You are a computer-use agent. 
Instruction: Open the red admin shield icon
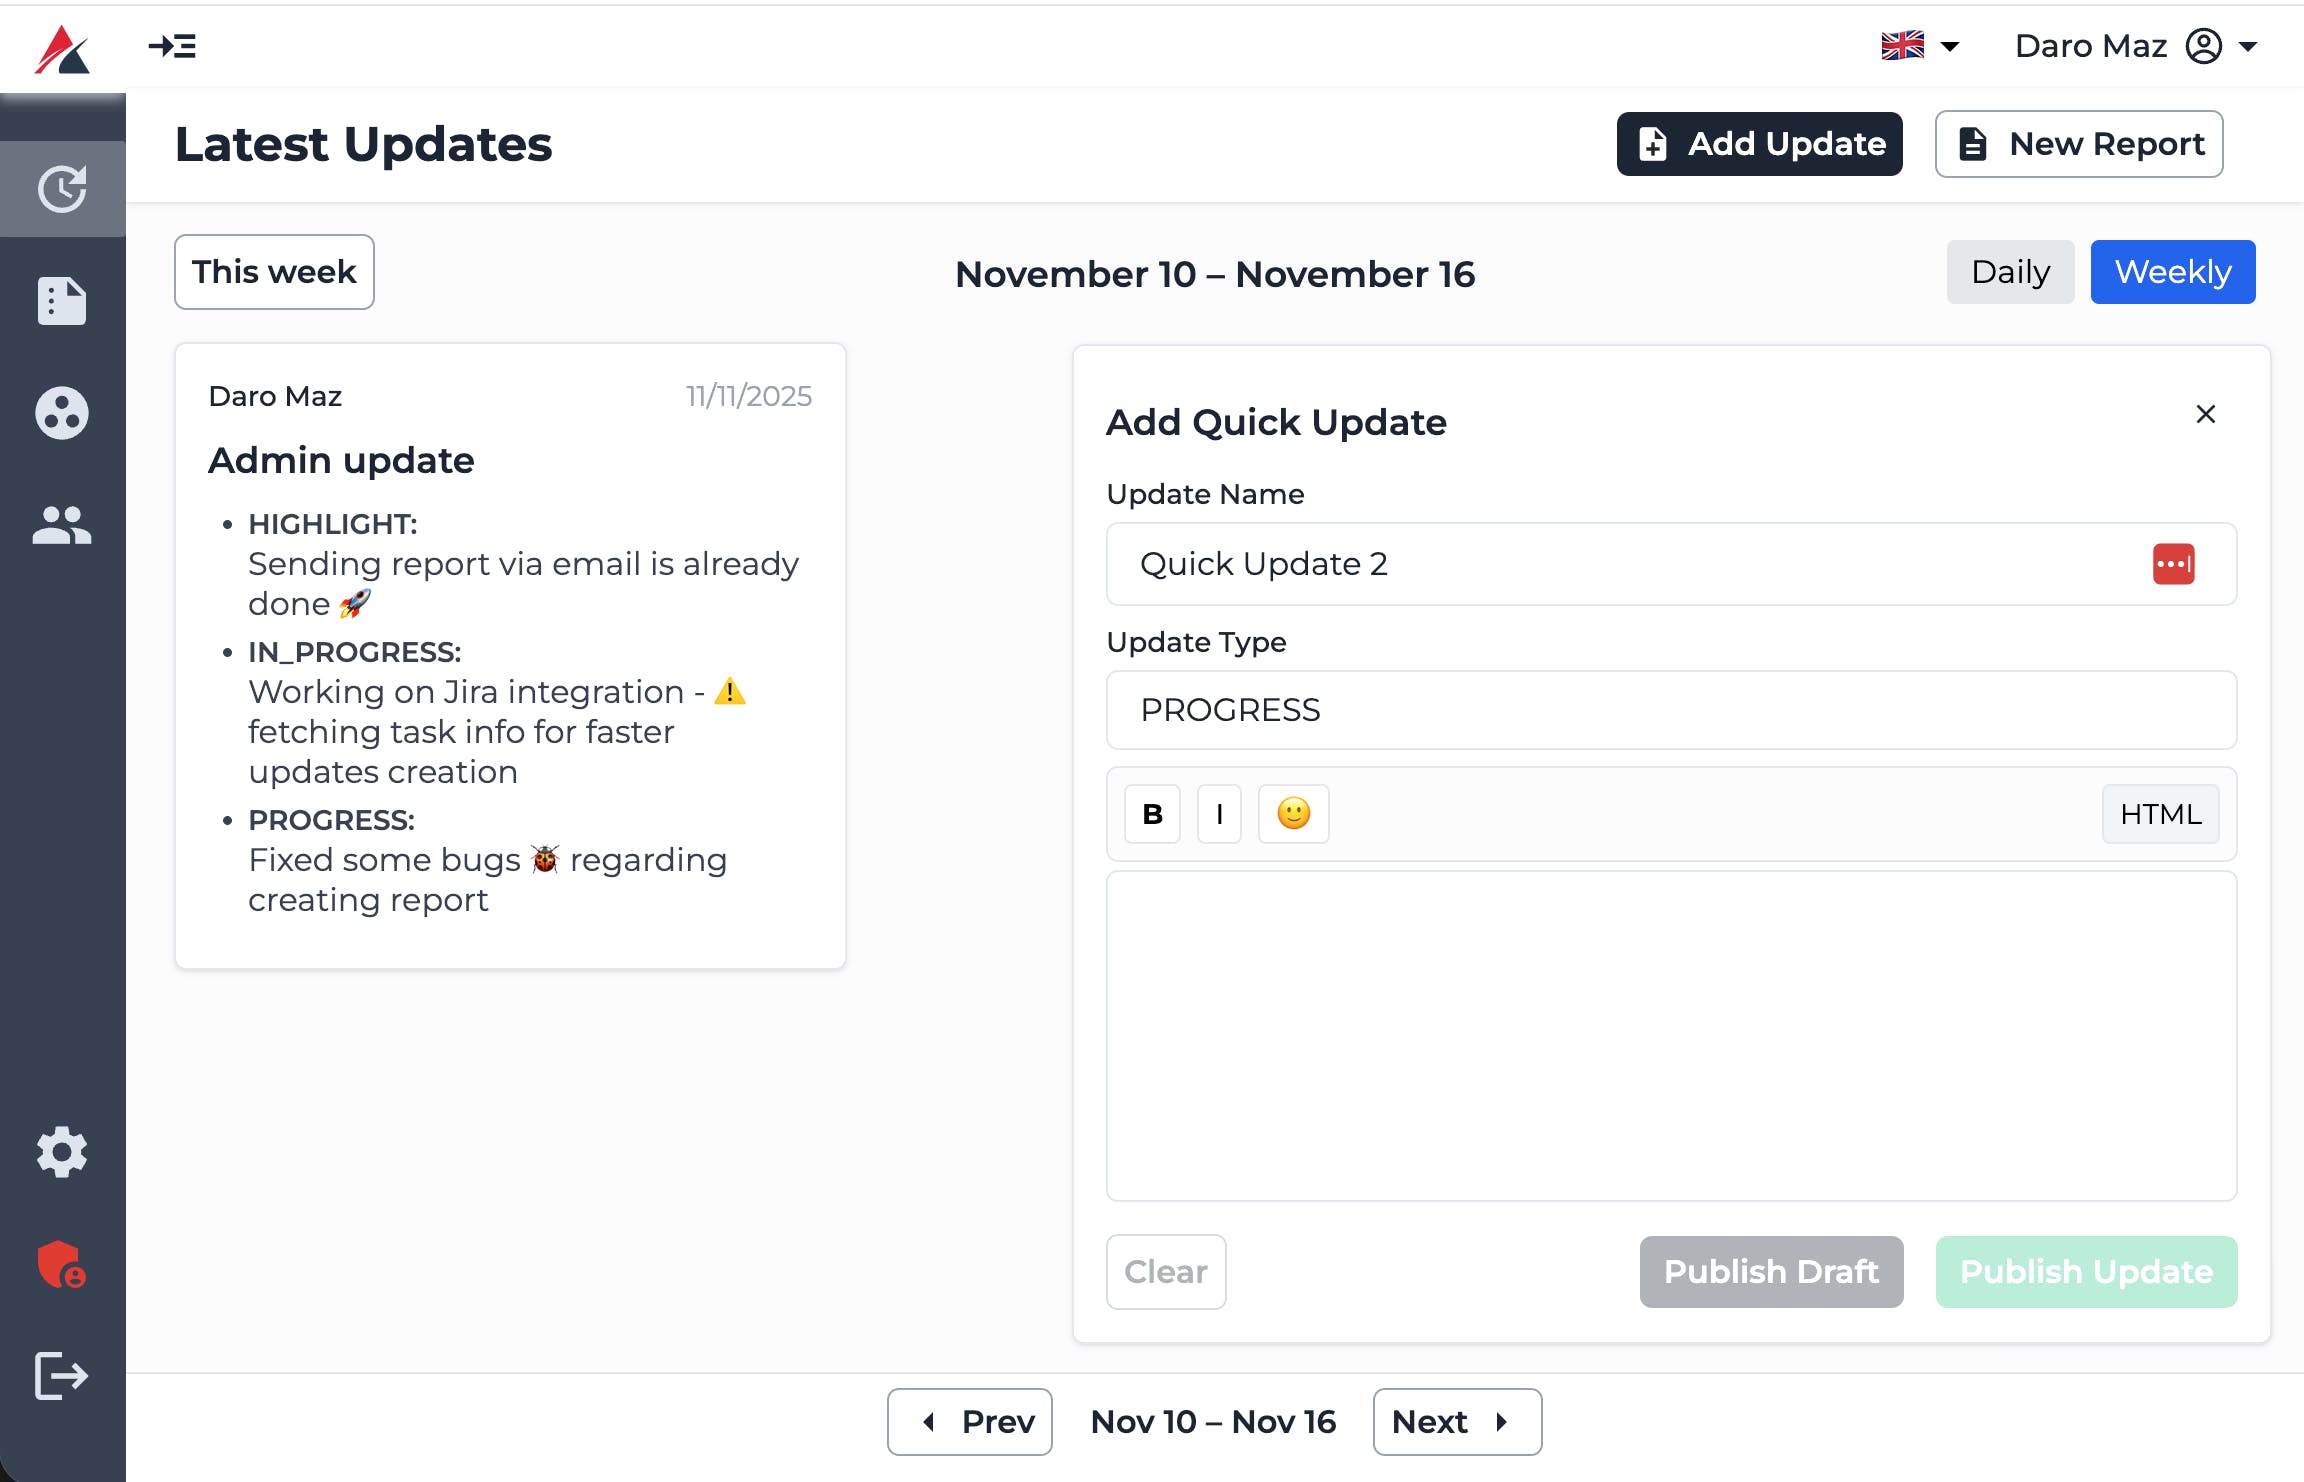coord(62,1265)
